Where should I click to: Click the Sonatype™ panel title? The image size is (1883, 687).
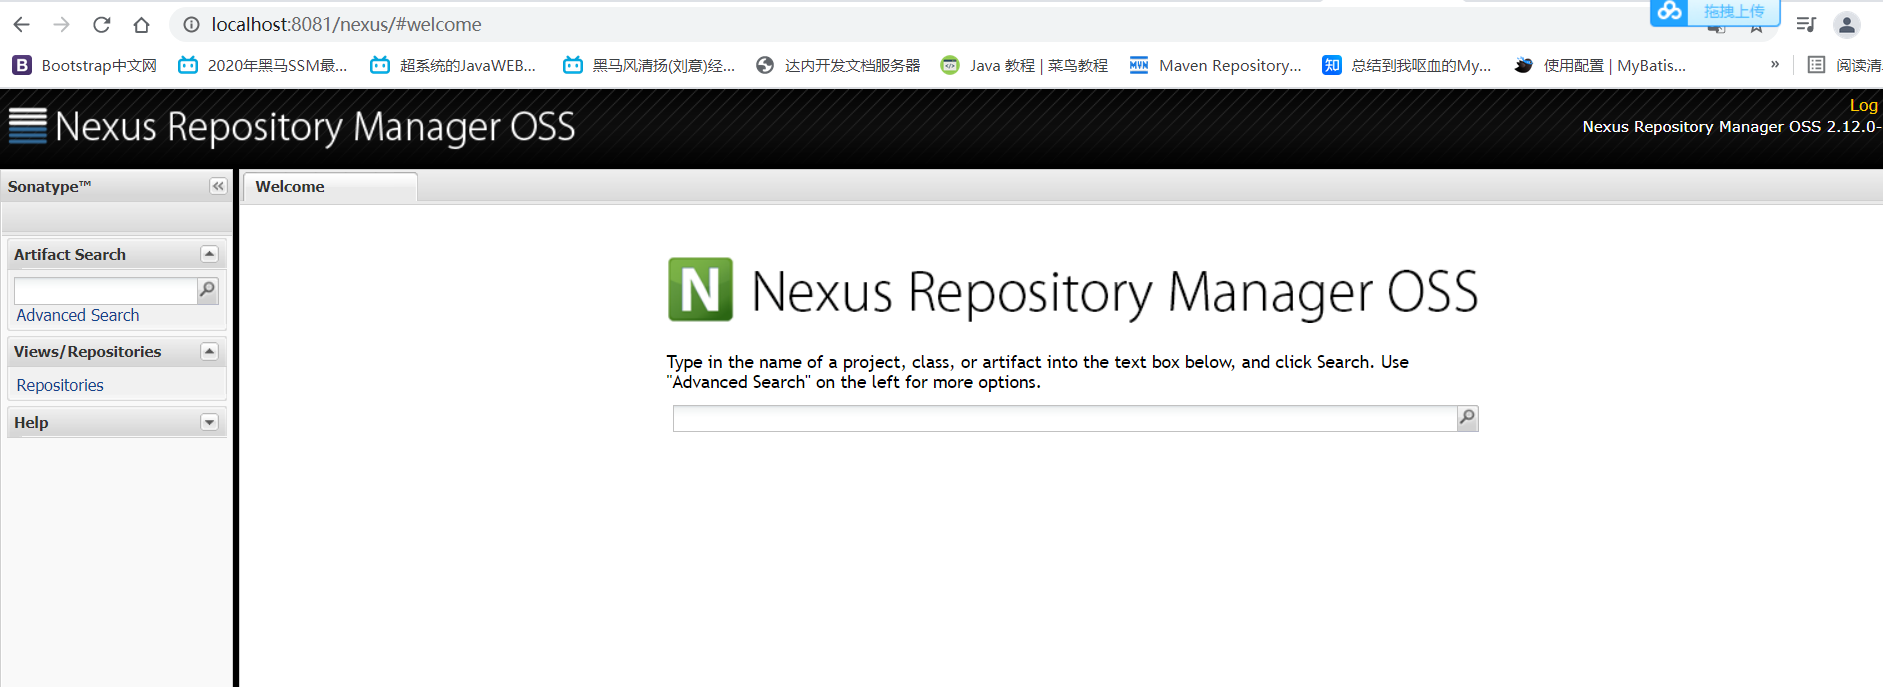(49, 186)
